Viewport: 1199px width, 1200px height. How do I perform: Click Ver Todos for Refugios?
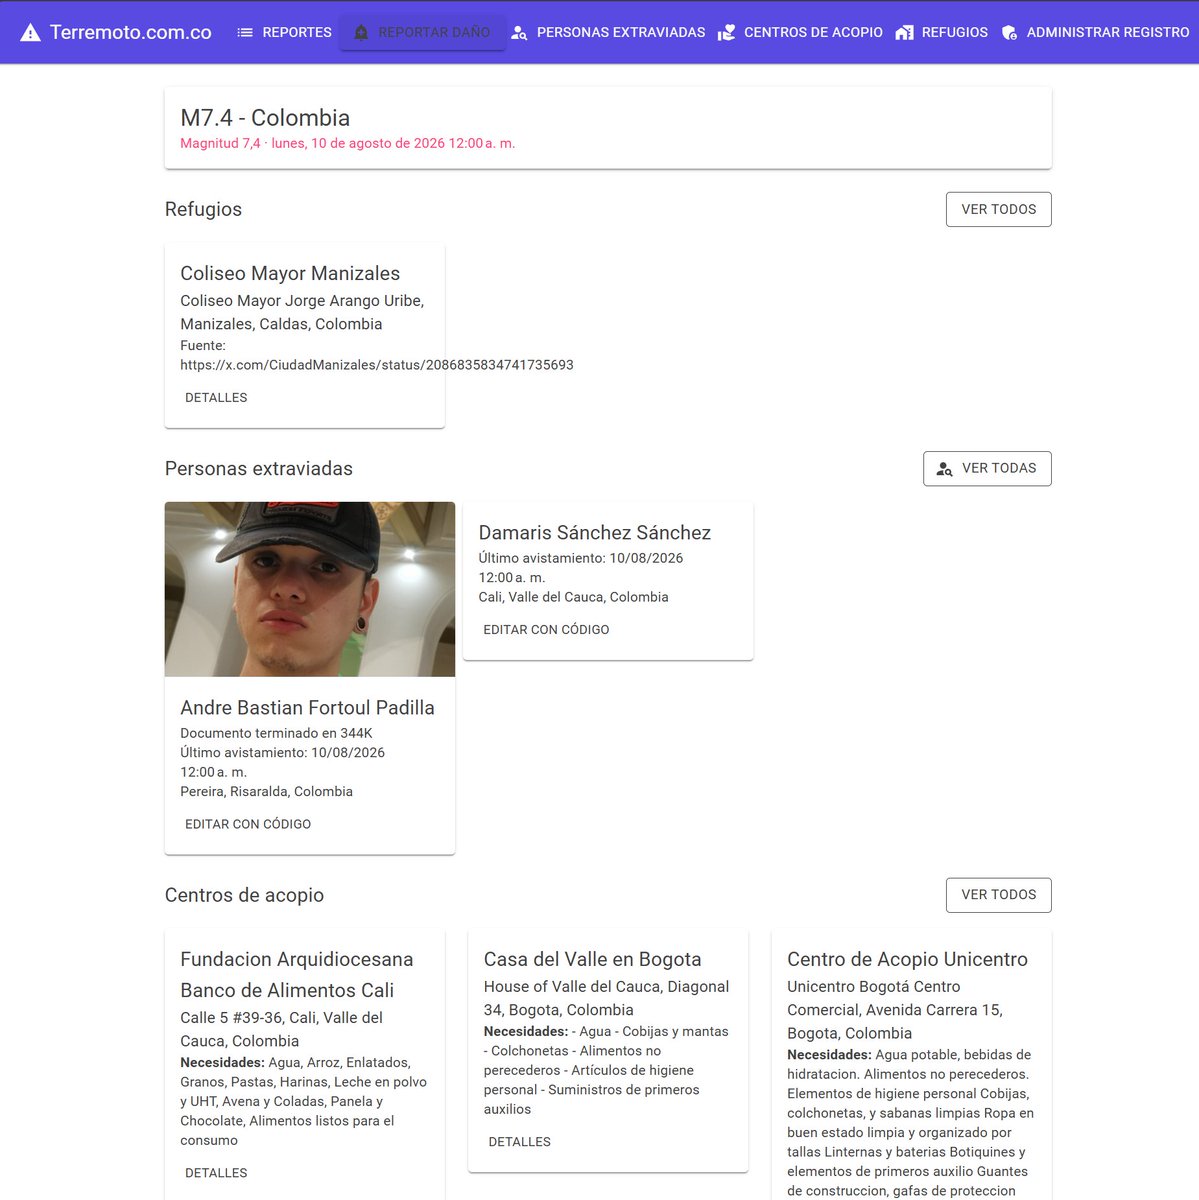(x=998, y=209)
